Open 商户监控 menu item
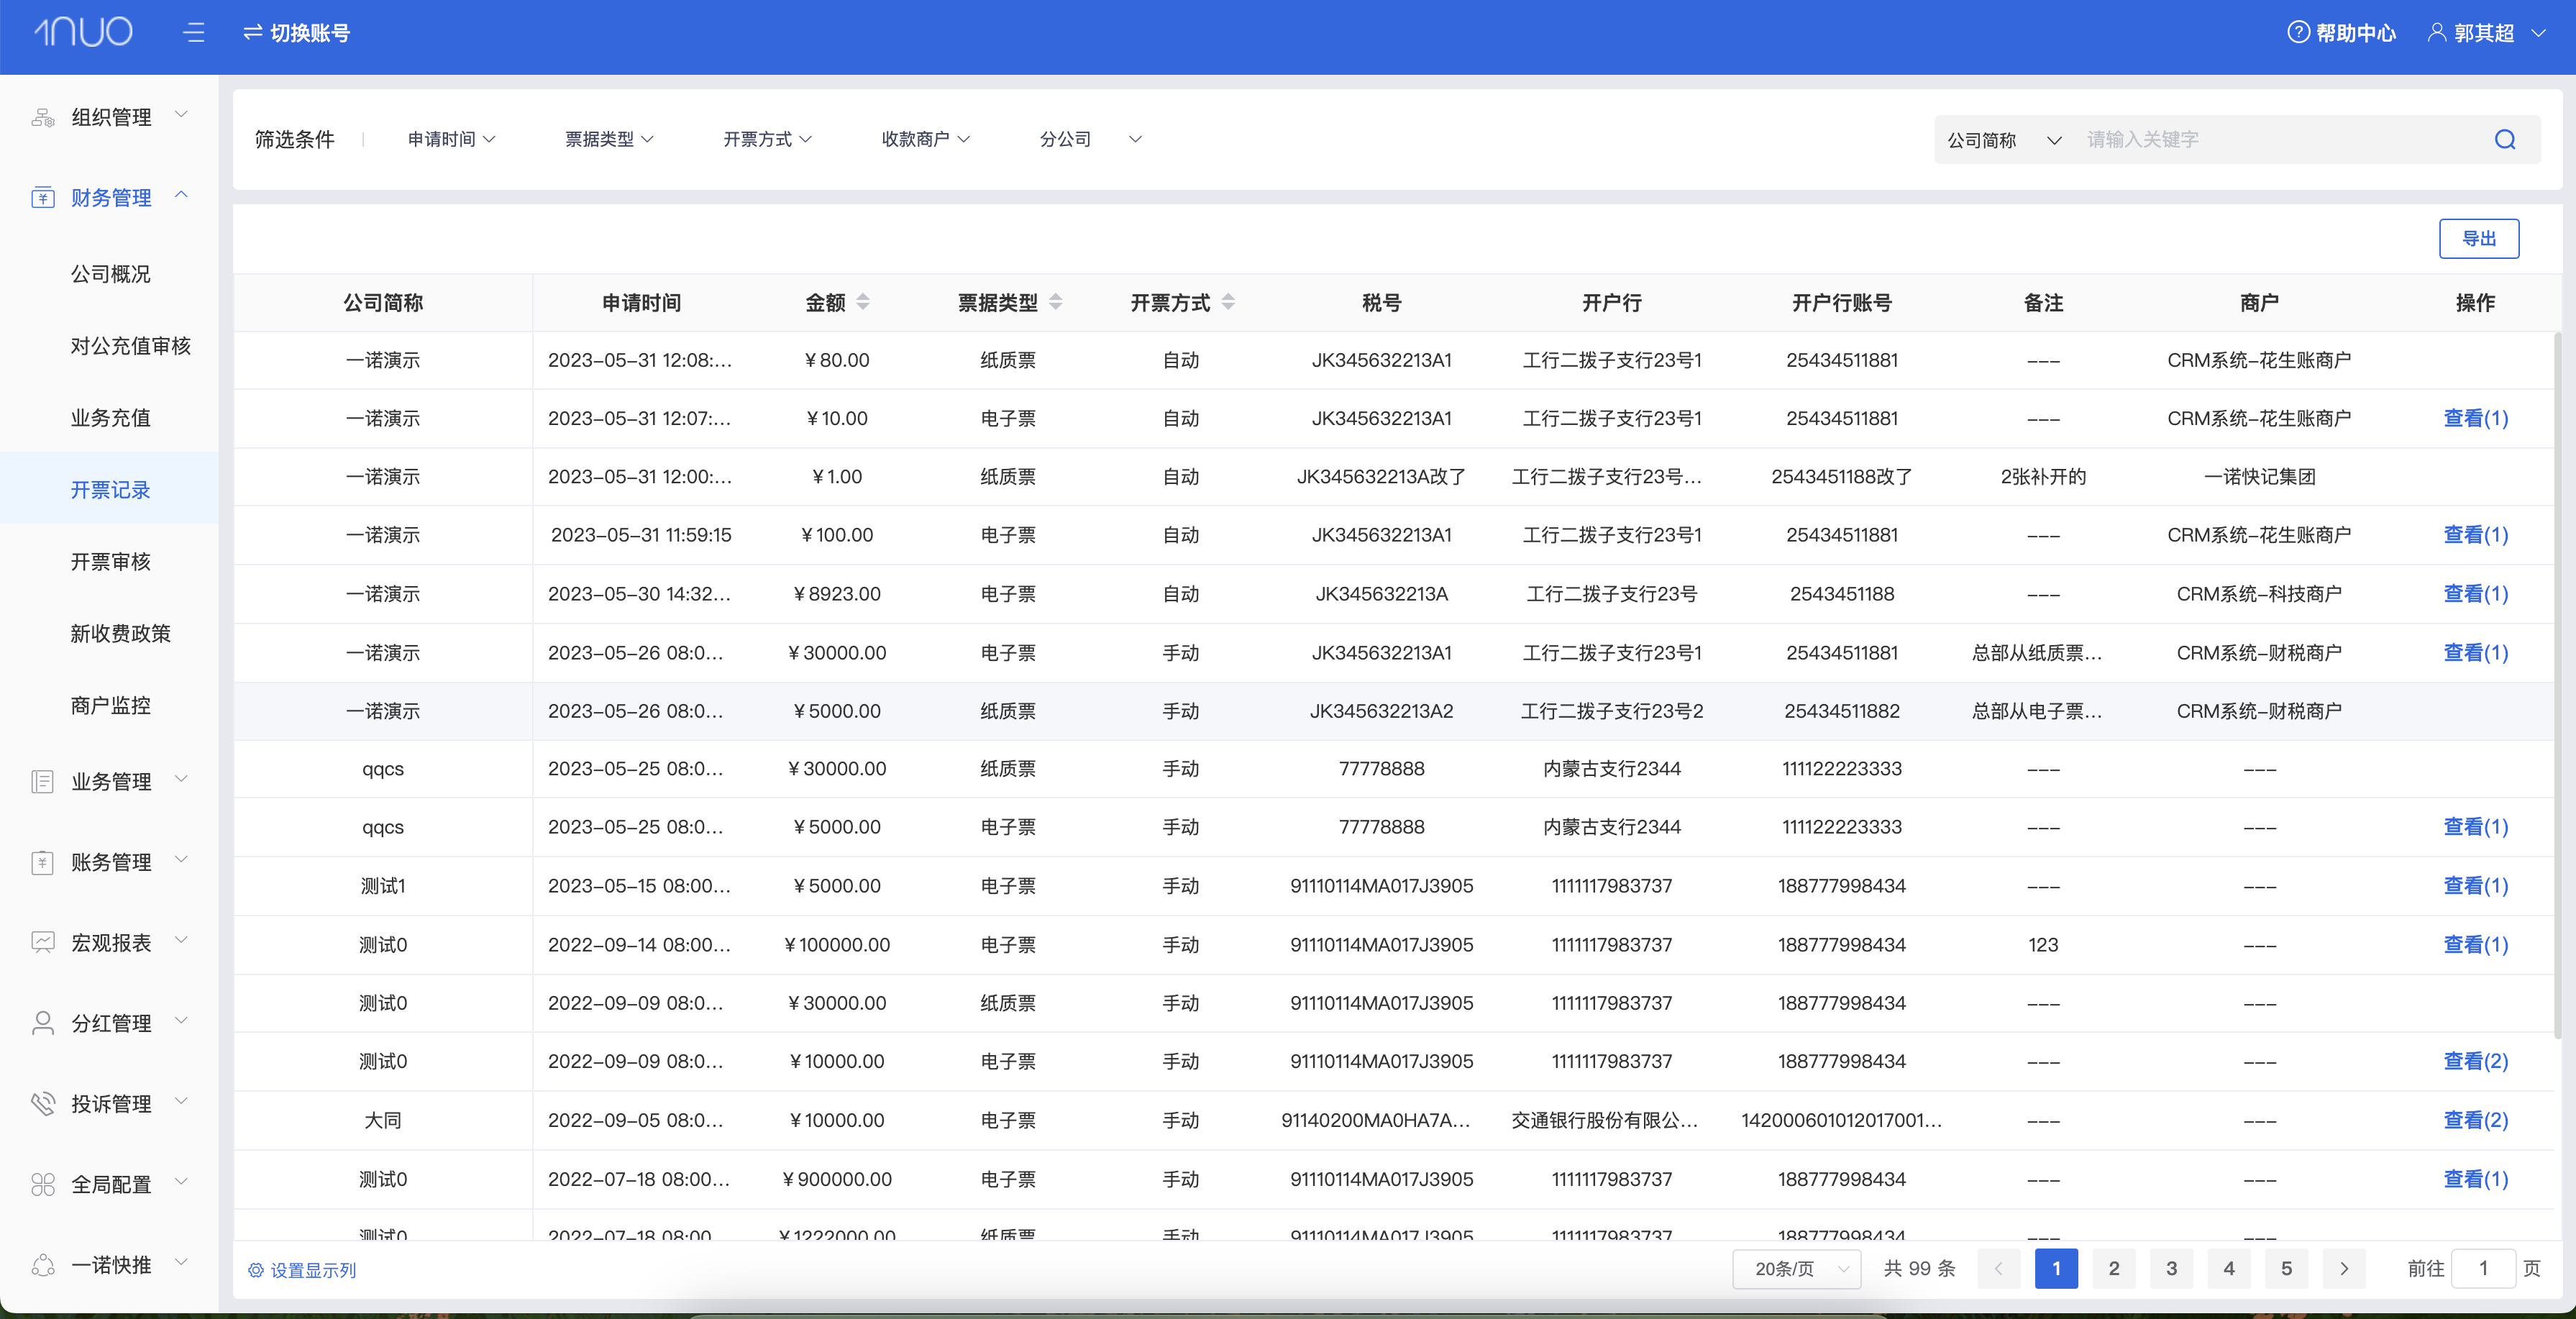 click(x=110, y=705)
